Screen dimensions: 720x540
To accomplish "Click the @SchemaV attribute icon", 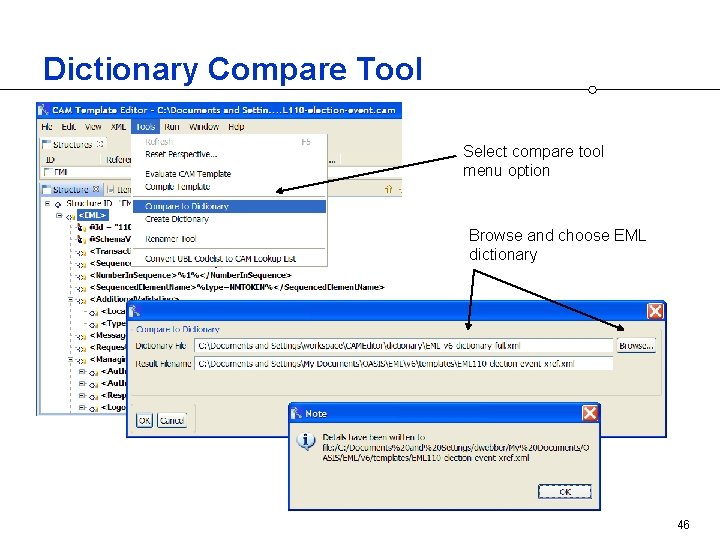I will click(x=81, y=239).
